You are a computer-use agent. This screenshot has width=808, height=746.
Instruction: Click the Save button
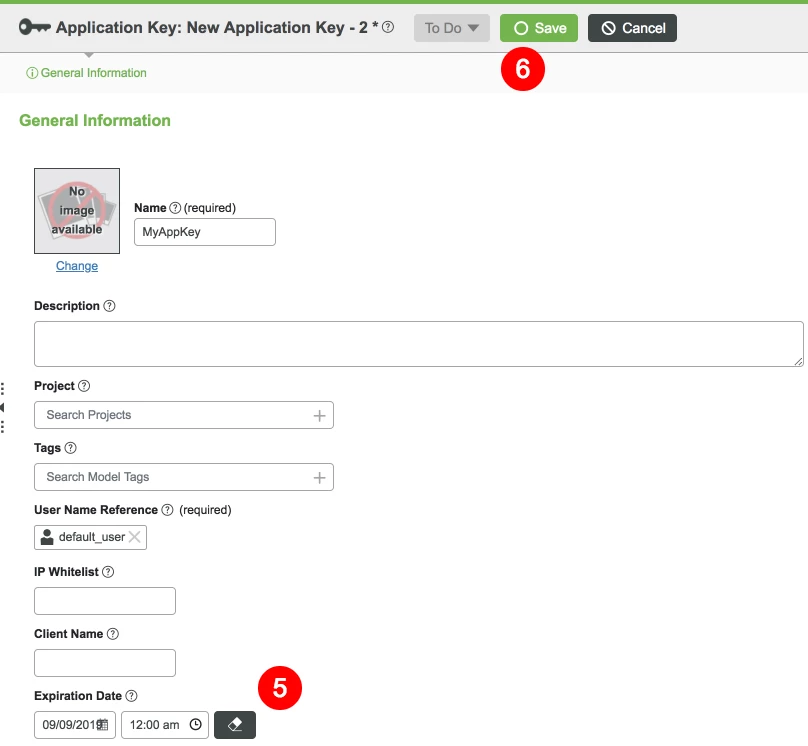[538, 28]
